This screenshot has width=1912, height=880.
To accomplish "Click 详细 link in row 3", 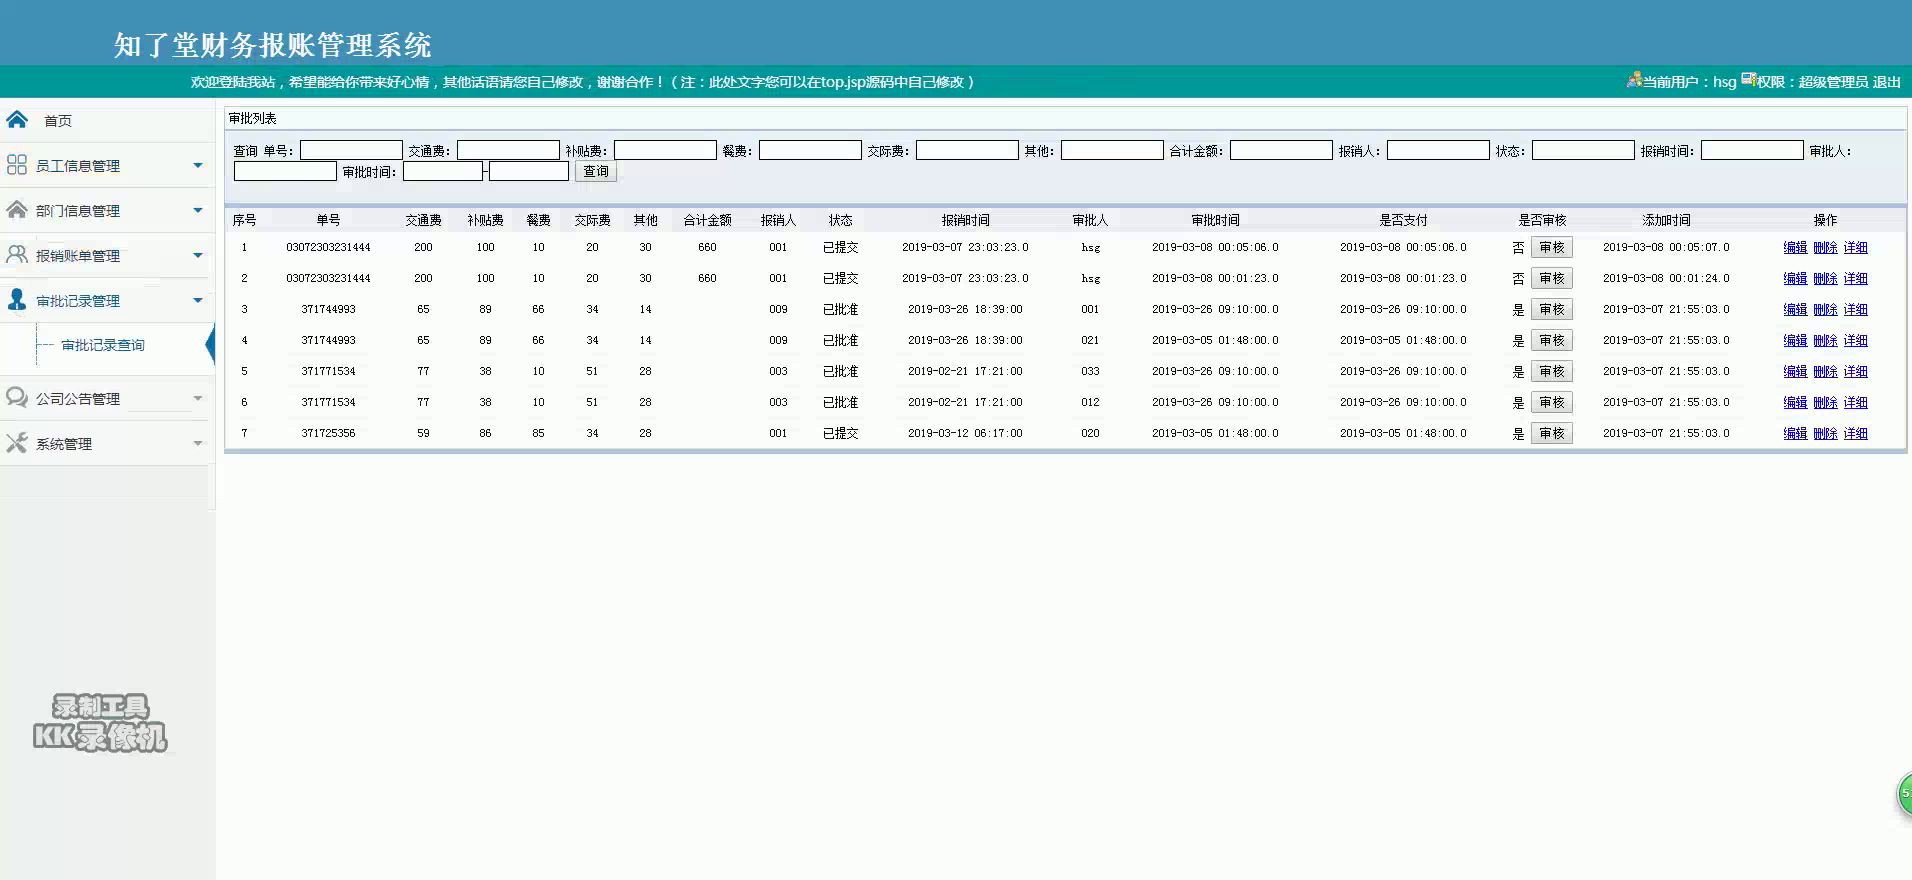I will click(x=1855, y=309).
